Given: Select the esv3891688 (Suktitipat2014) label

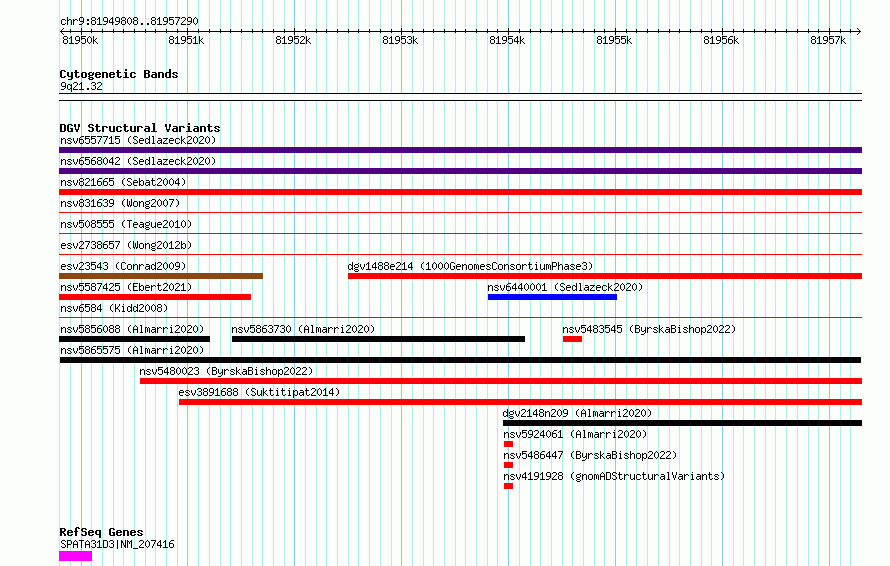Looking at the screenshot, I should 259,392.
